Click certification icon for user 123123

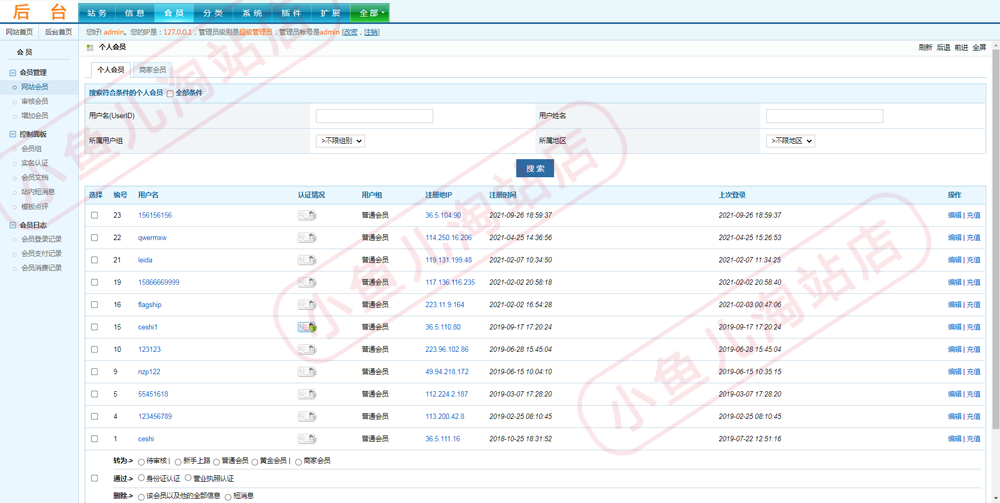307,349
